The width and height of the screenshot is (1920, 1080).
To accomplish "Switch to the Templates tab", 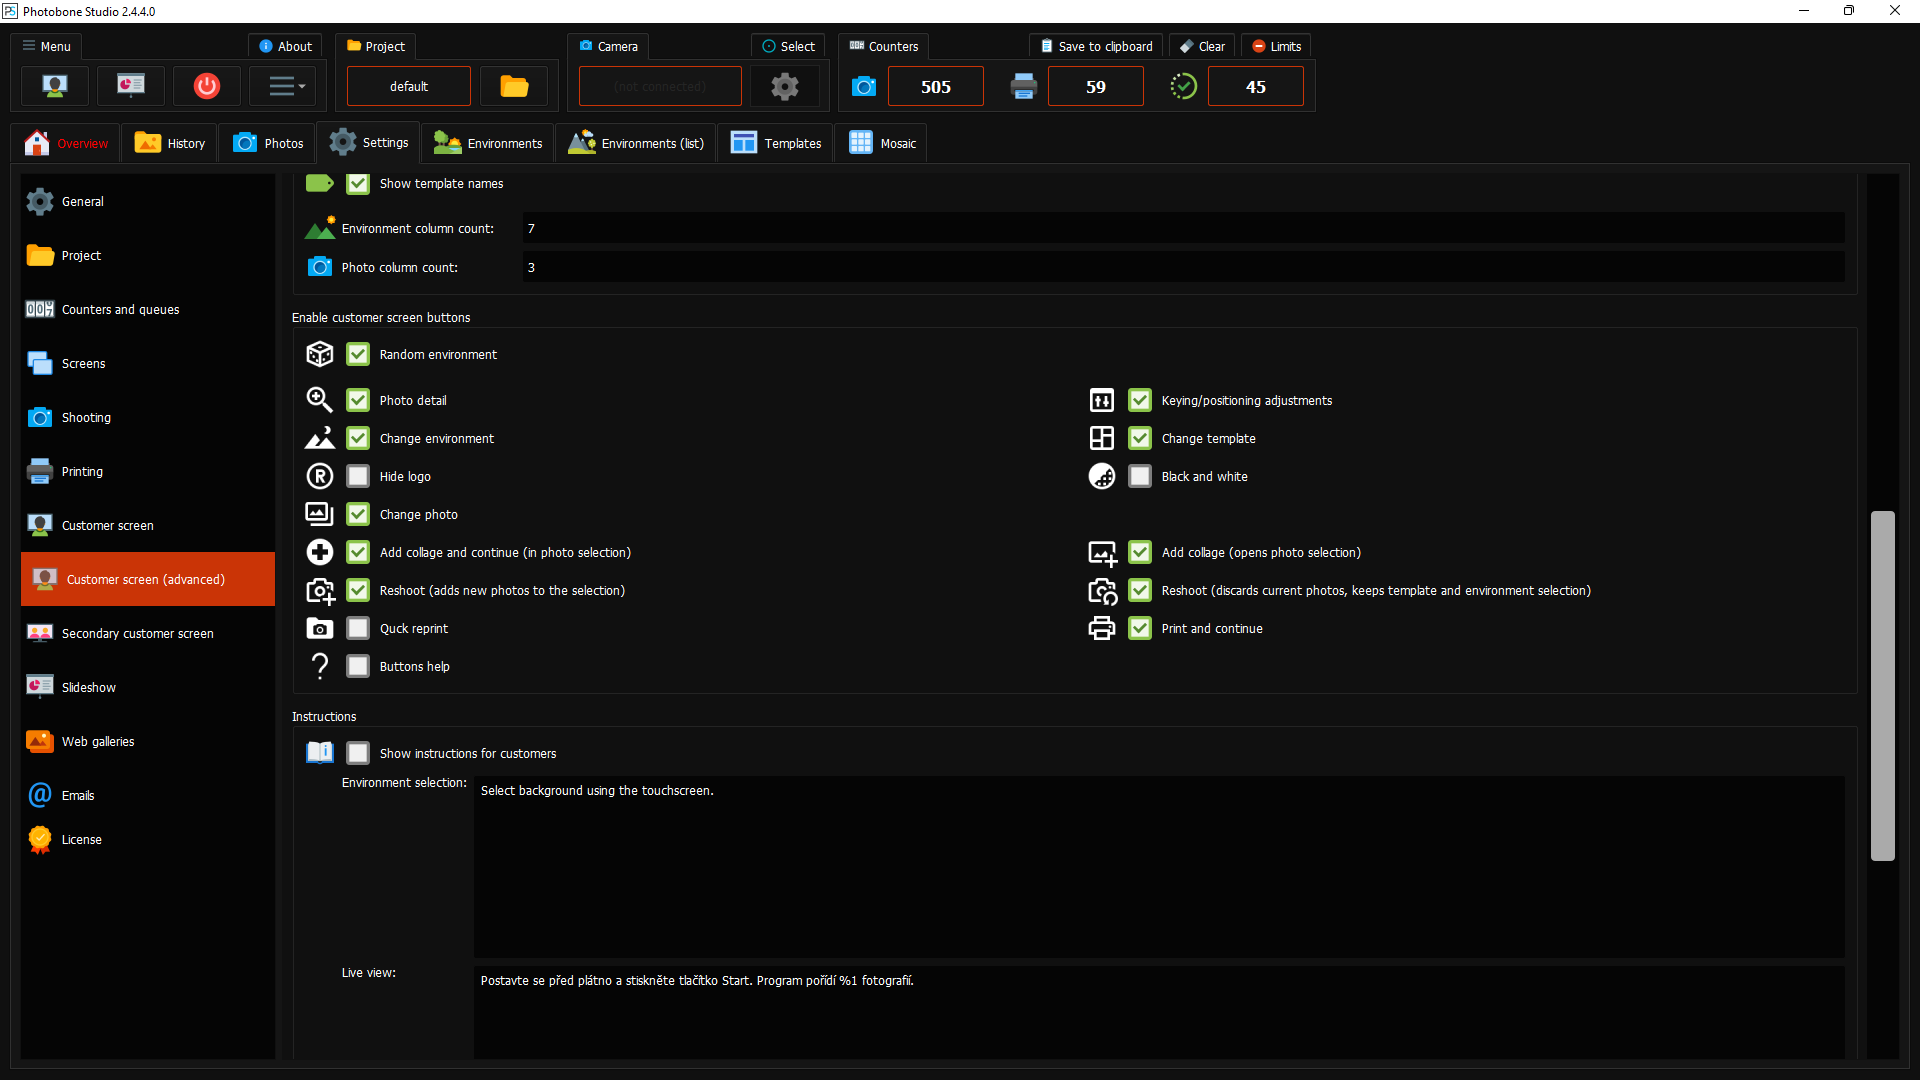I will 776,142.
